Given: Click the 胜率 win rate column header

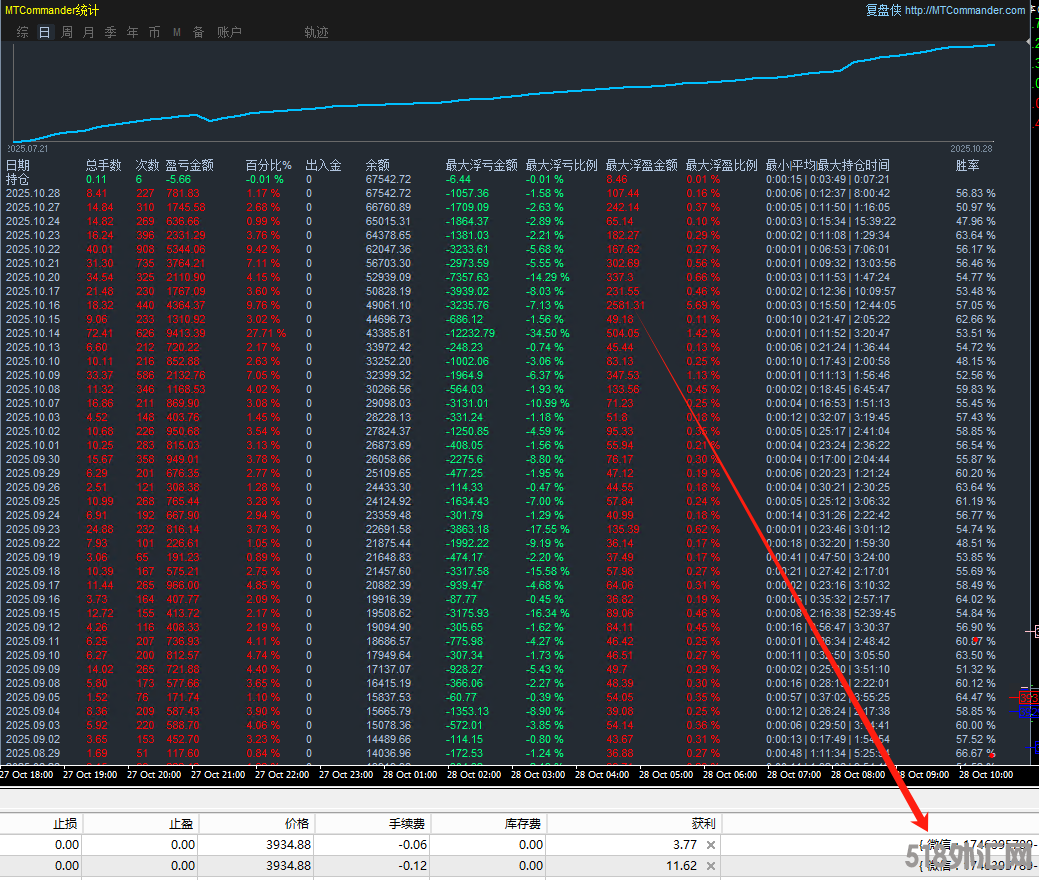Looking at the screenshot, I should [x=967, y=165].
